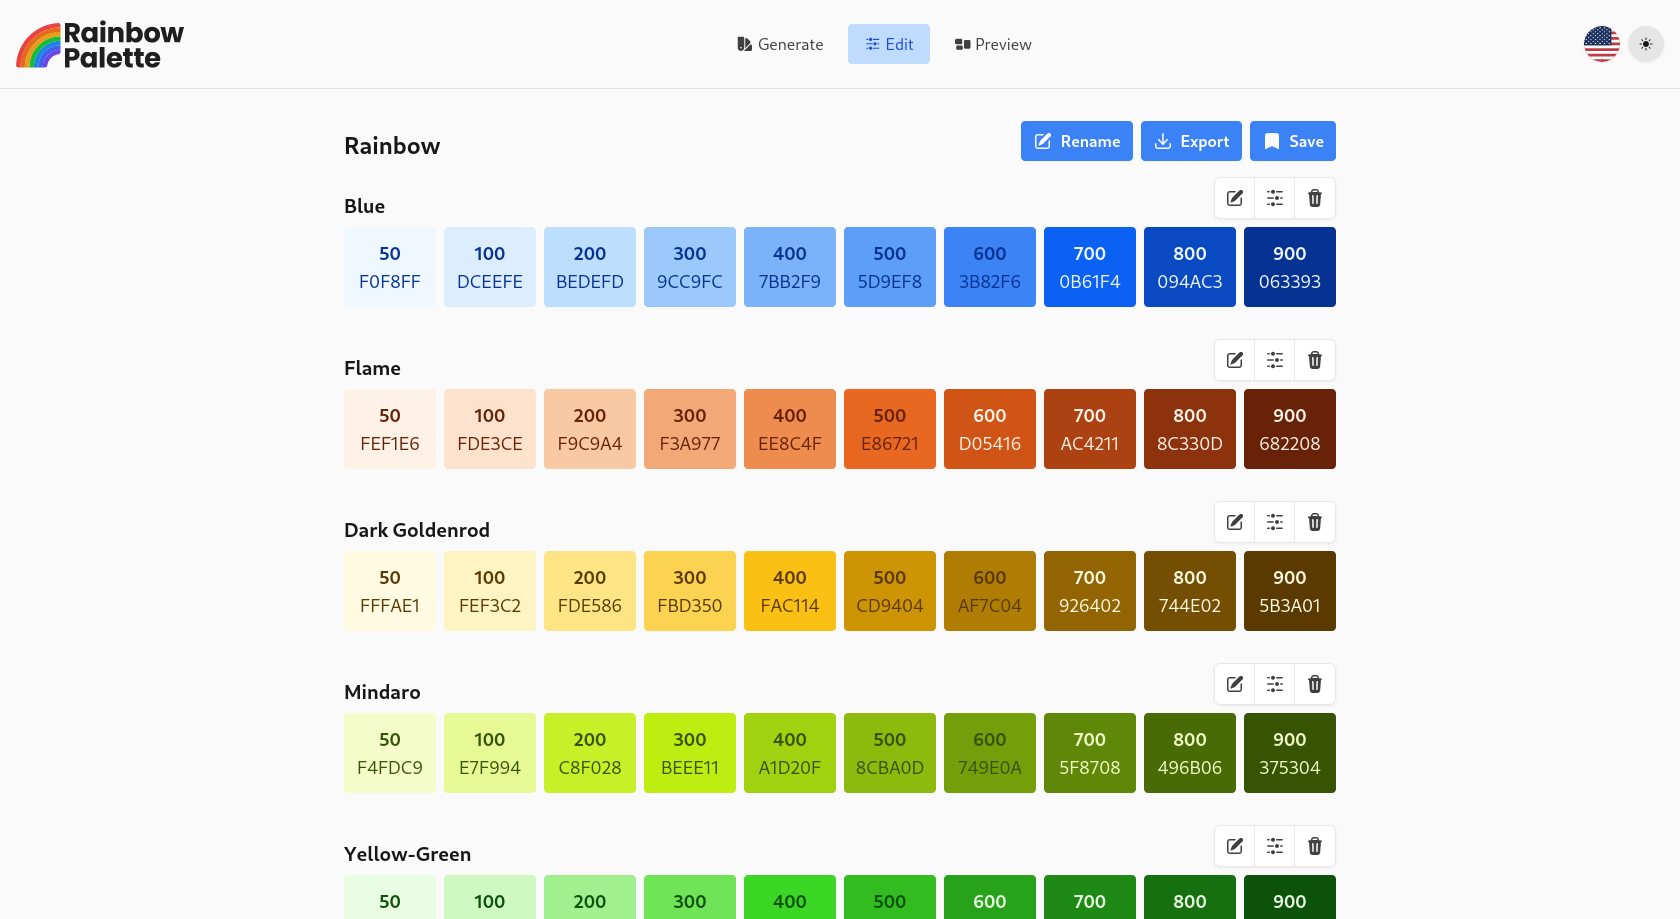Viewport: 1680px width, 919px height.
Task: Click the trash icon for Mindaro palette
Action: [x=1315, y=684]
